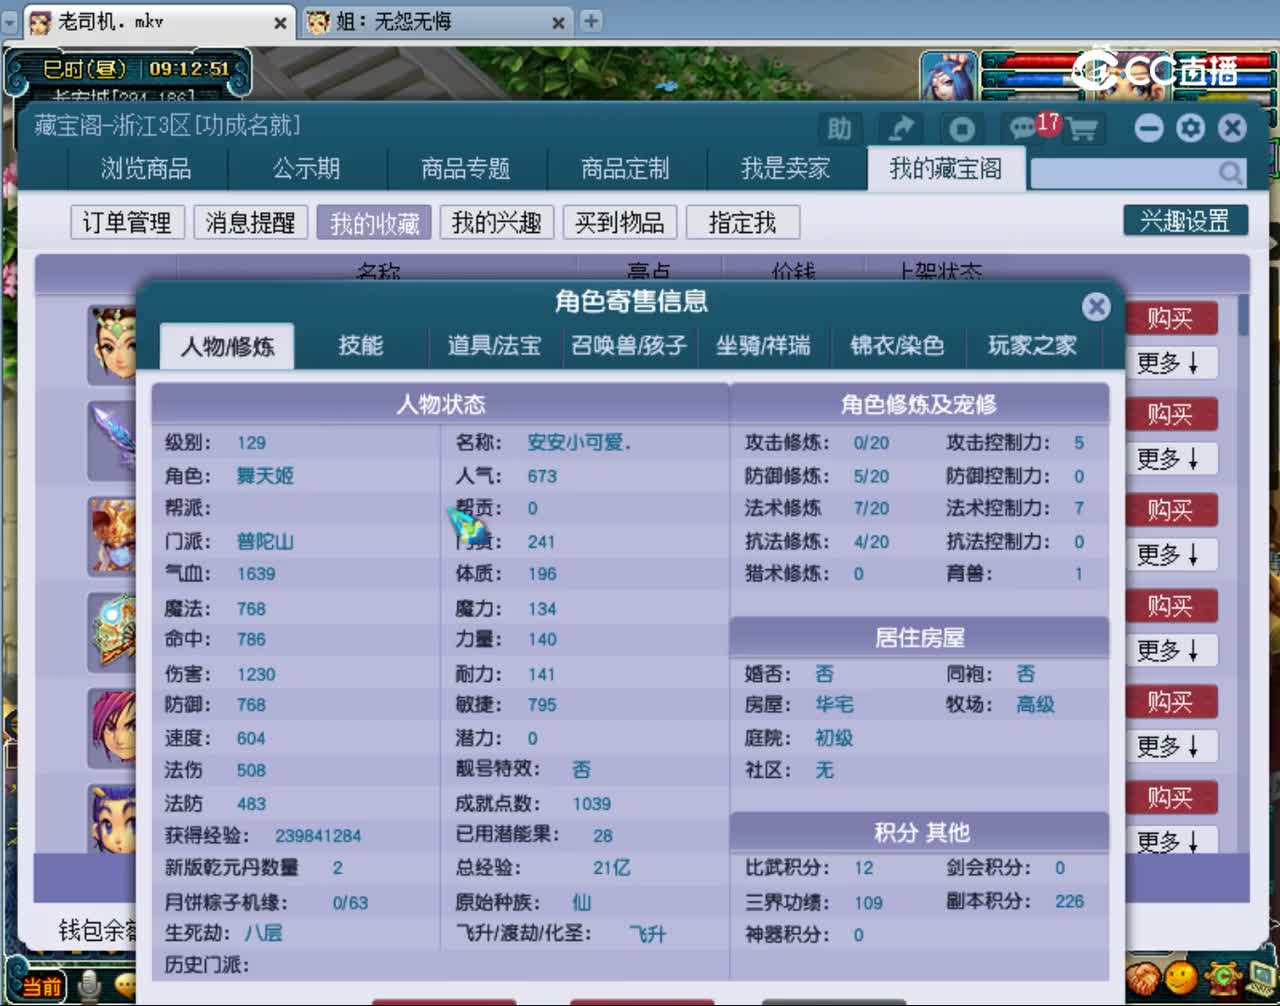Open the 商品专题 tab
This screenshot has height=1006, width=1280.
pos(466,169)
